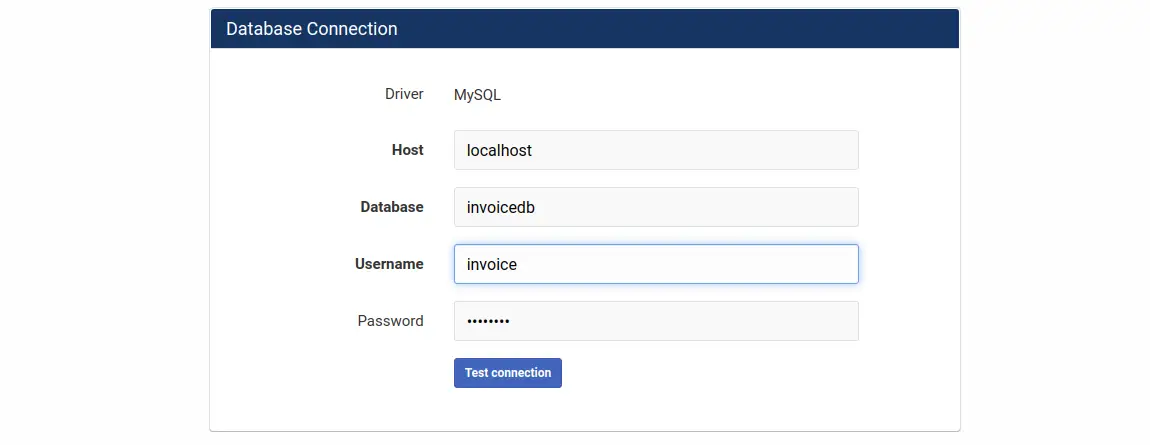Screen dimensions: 1150x445
Task: Click the Password label text
Action: click(x=390, y=321)
